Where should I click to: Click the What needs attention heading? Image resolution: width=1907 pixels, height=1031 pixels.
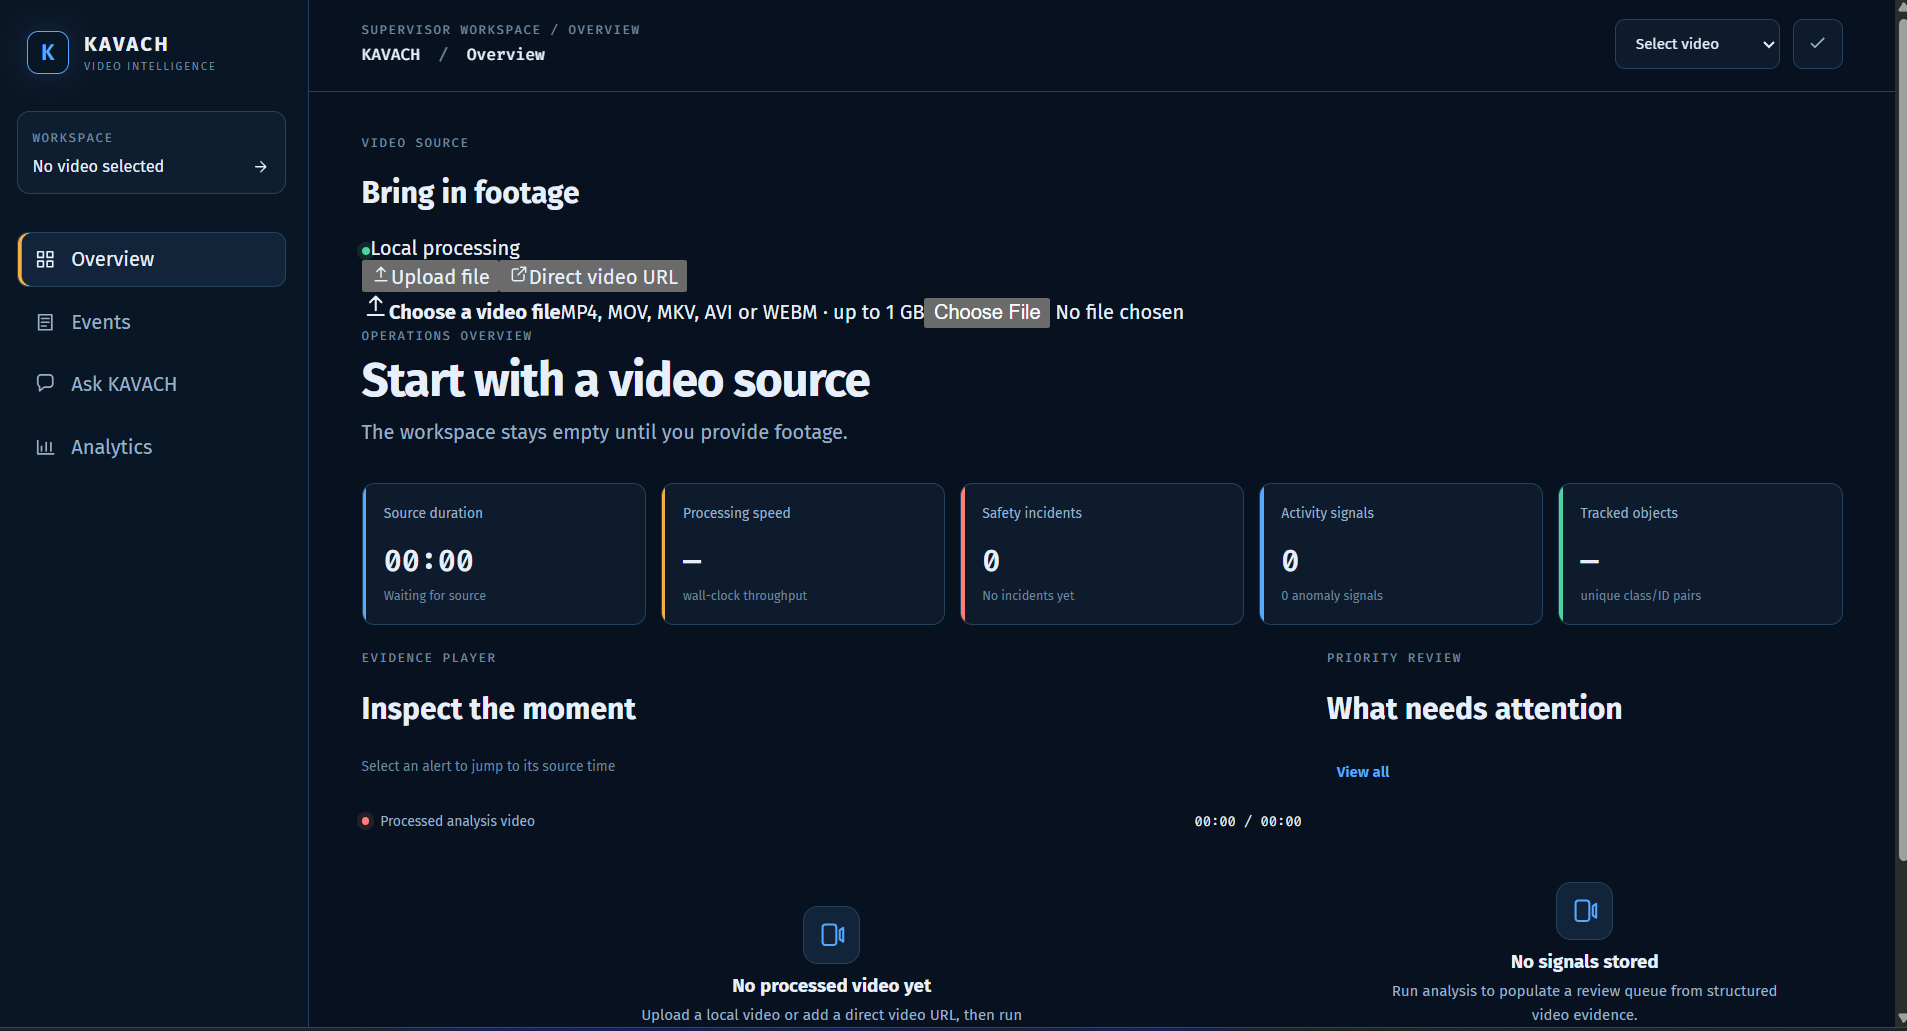(x=1474, y=708)
